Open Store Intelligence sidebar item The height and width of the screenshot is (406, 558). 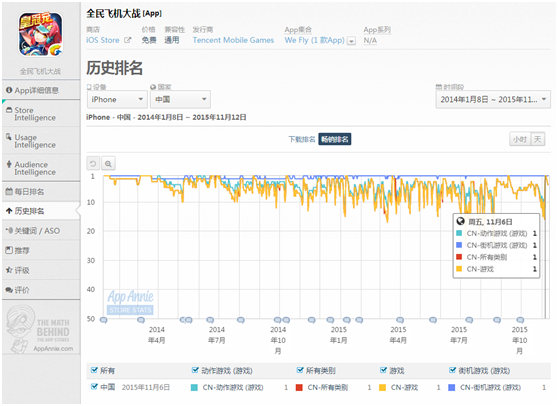coord(41,114)
